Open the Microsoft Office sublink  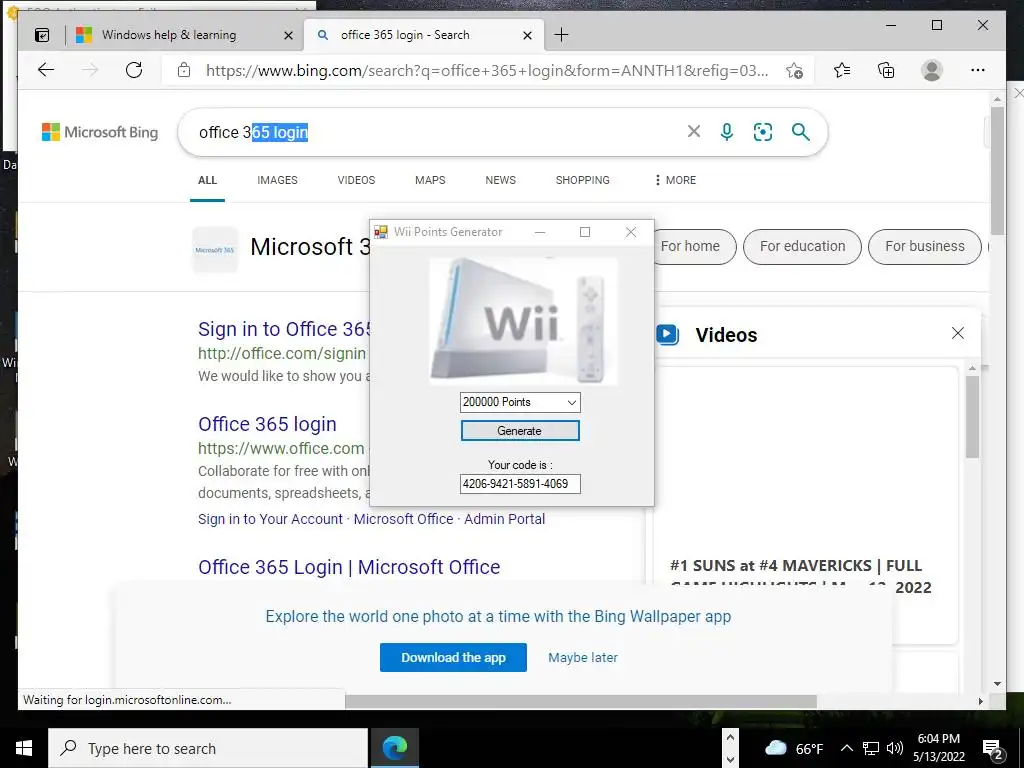click(x=403, y=519)
